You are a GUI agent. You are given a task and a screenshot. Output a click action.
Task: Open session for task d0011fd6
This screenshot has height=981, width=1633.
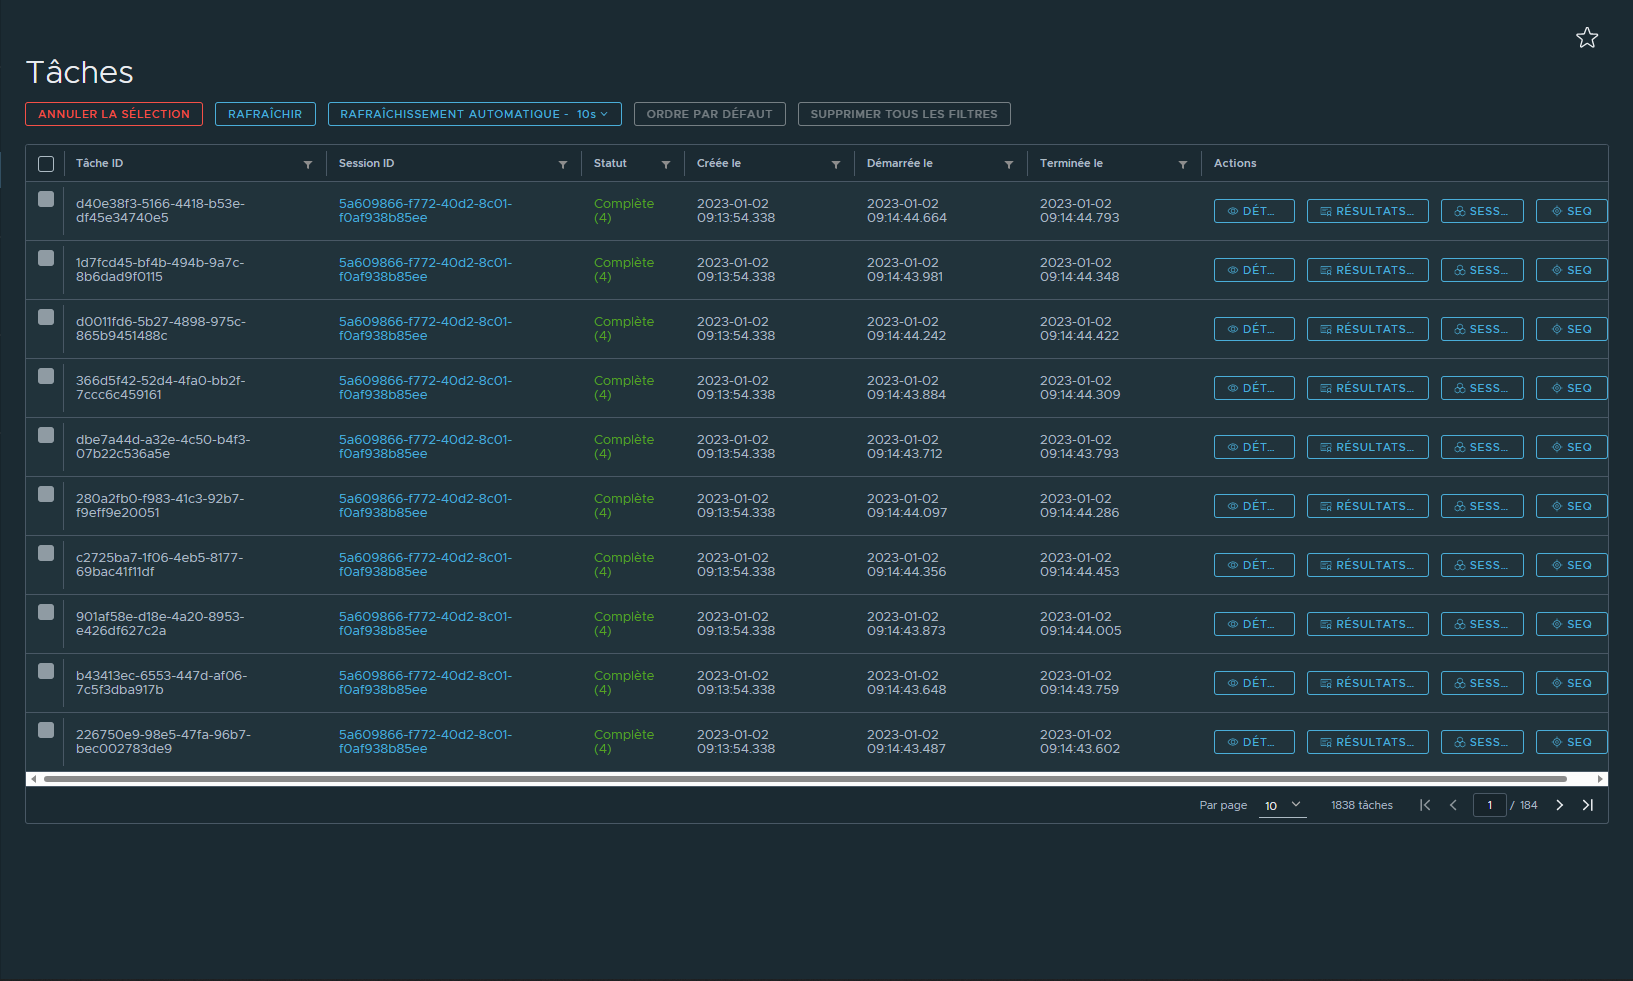click(x=1482, y=329)
